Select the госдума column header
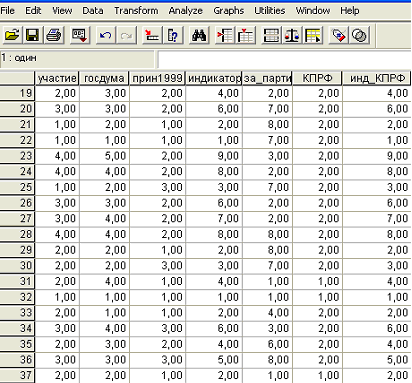Image resolution: width=412 pixels, height=383 pixels. [x=104, y=78]
